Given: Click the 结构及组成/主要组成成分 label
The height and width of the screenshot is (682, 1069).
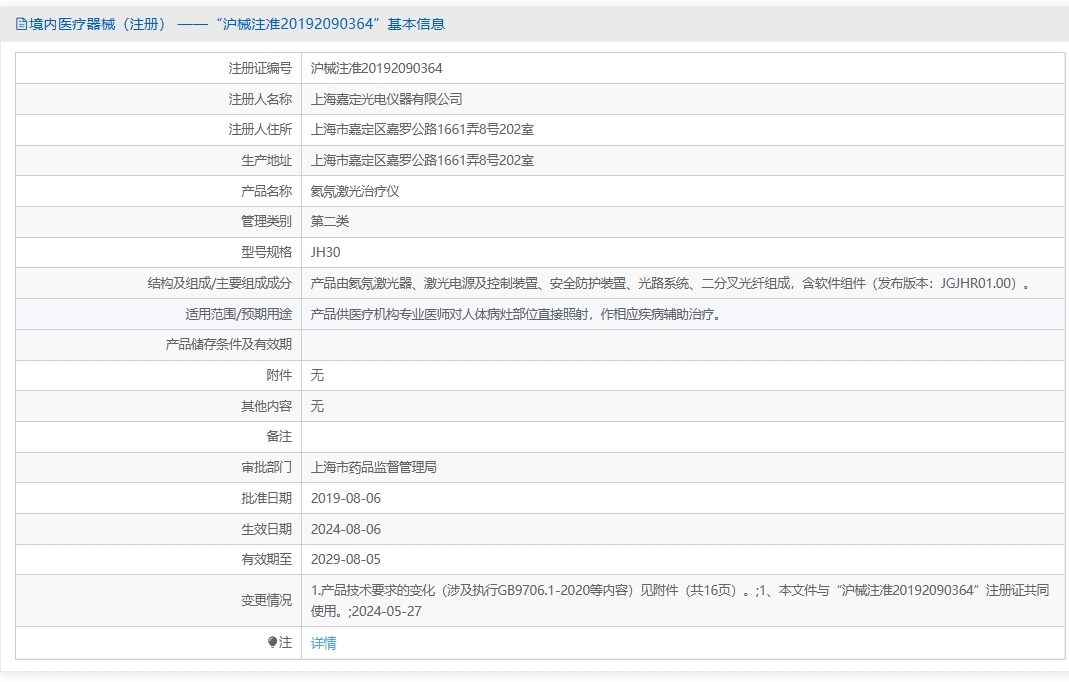Looking at the screenshot, I should tap(220, 283).
